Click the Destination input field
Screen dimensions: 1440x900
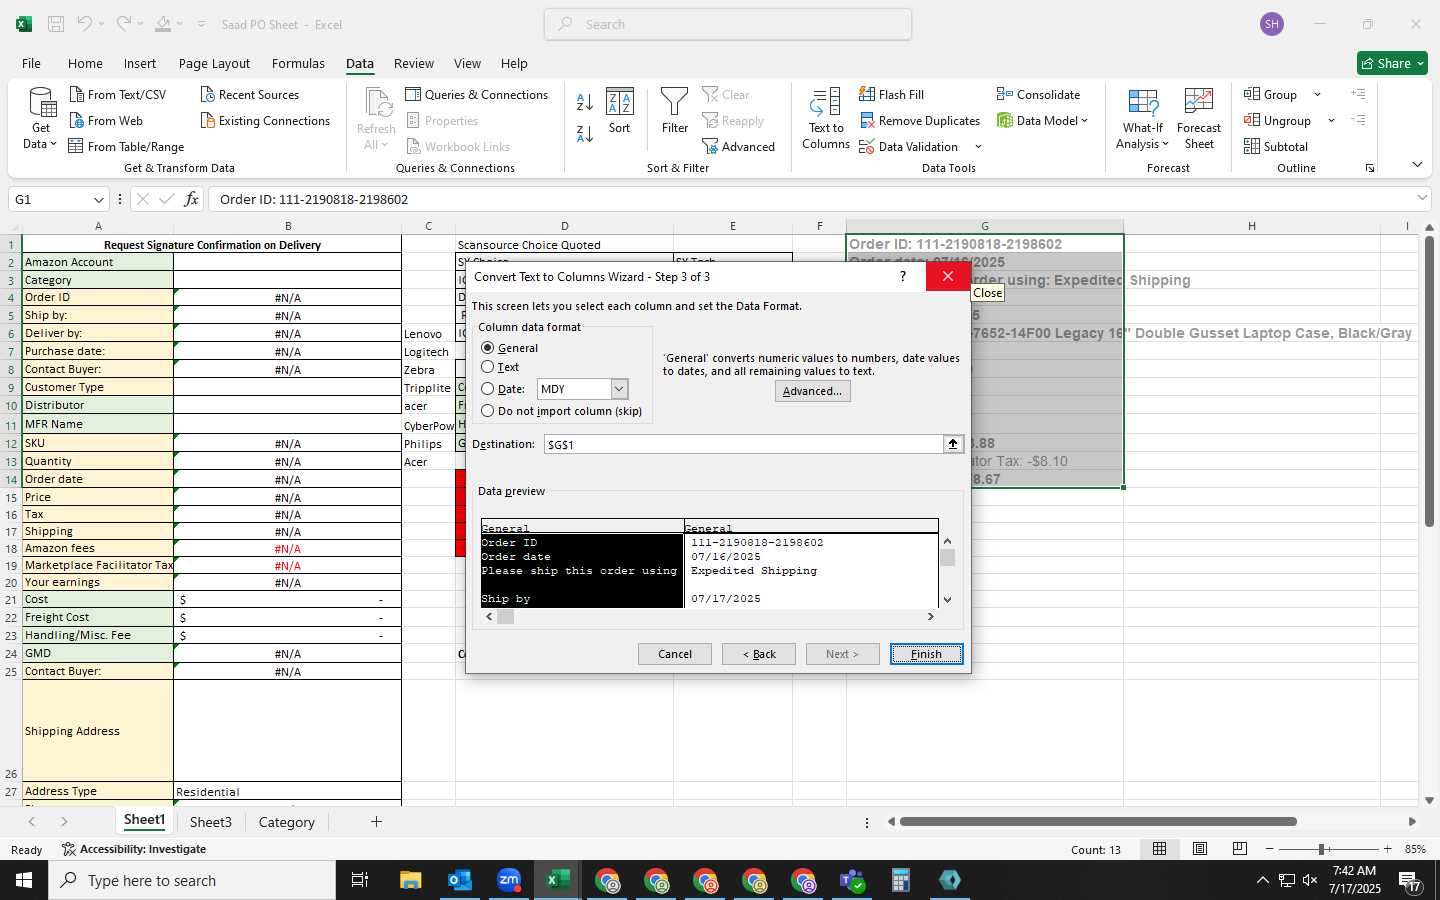coord(743,444)
